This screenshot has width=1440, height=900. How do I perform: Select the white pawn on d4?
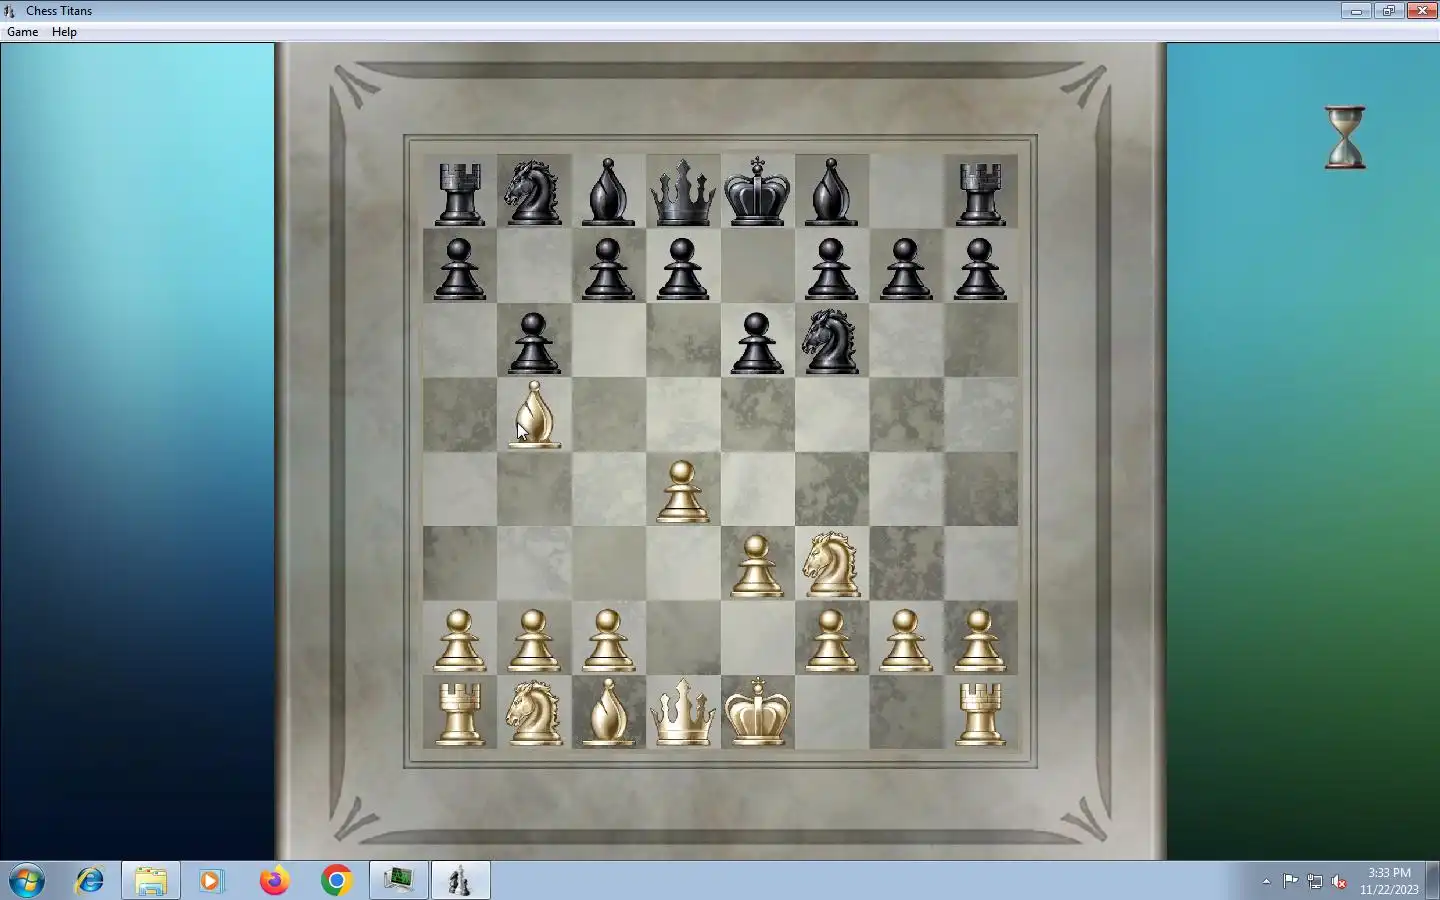coord(682,491)
